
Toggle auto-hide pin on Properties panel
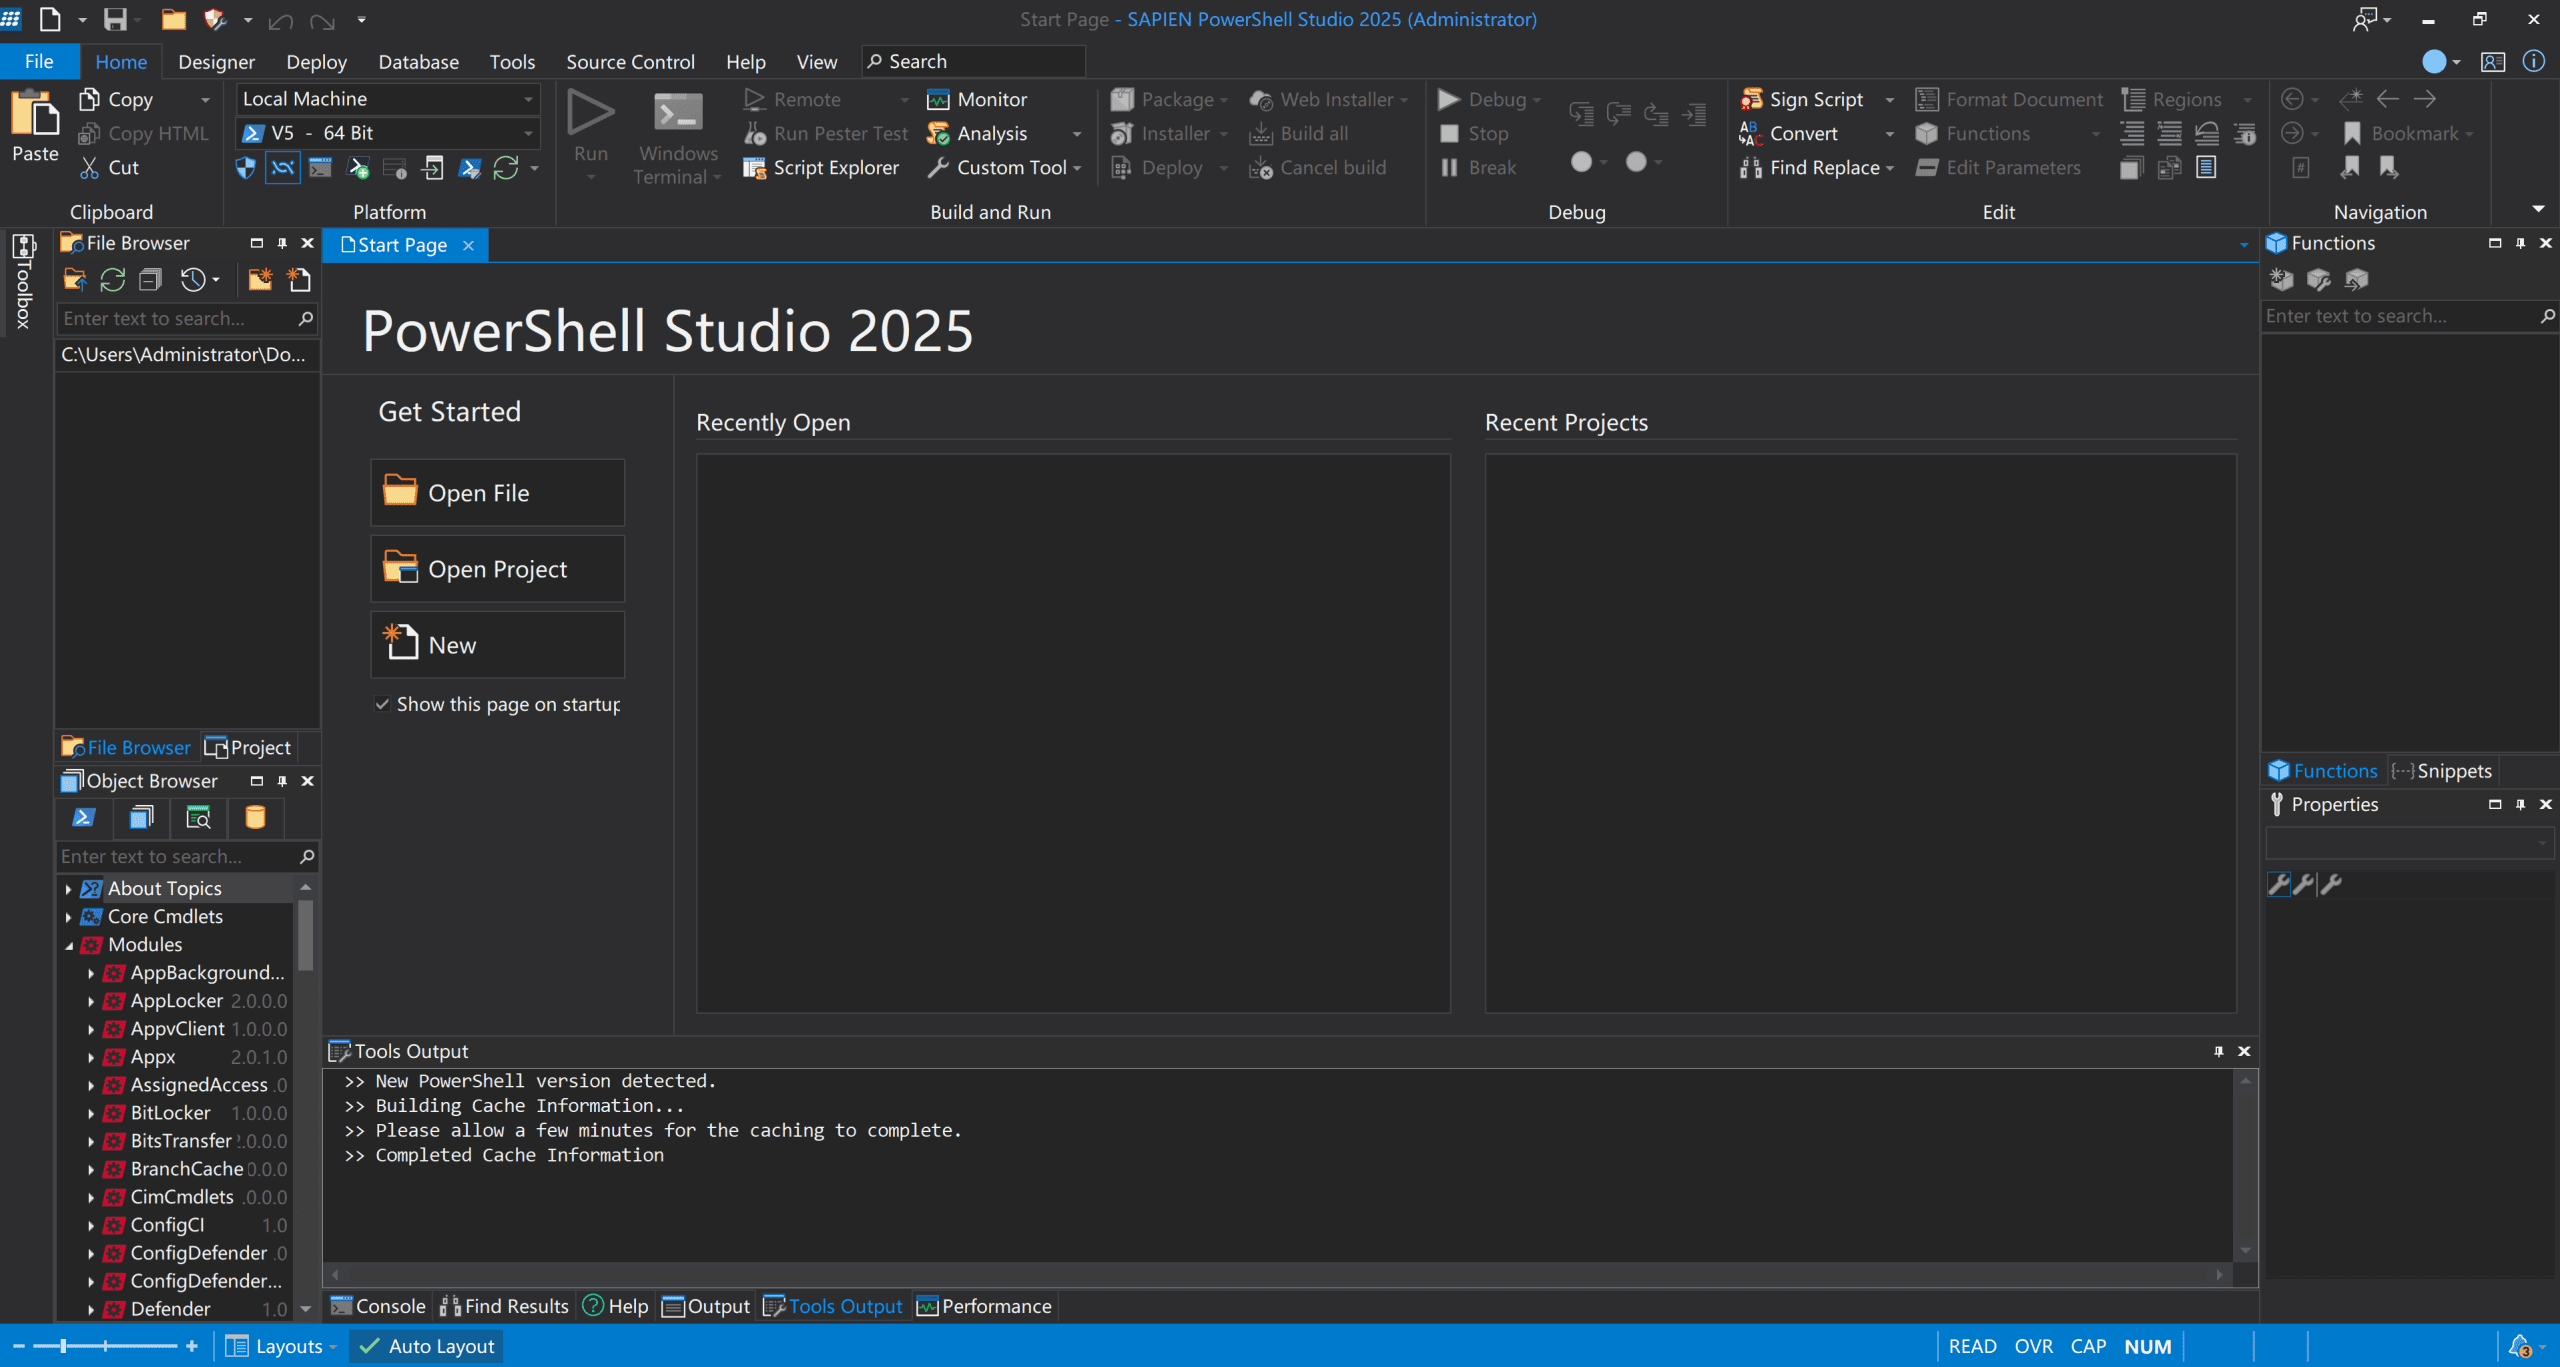tap(2520, 804)
